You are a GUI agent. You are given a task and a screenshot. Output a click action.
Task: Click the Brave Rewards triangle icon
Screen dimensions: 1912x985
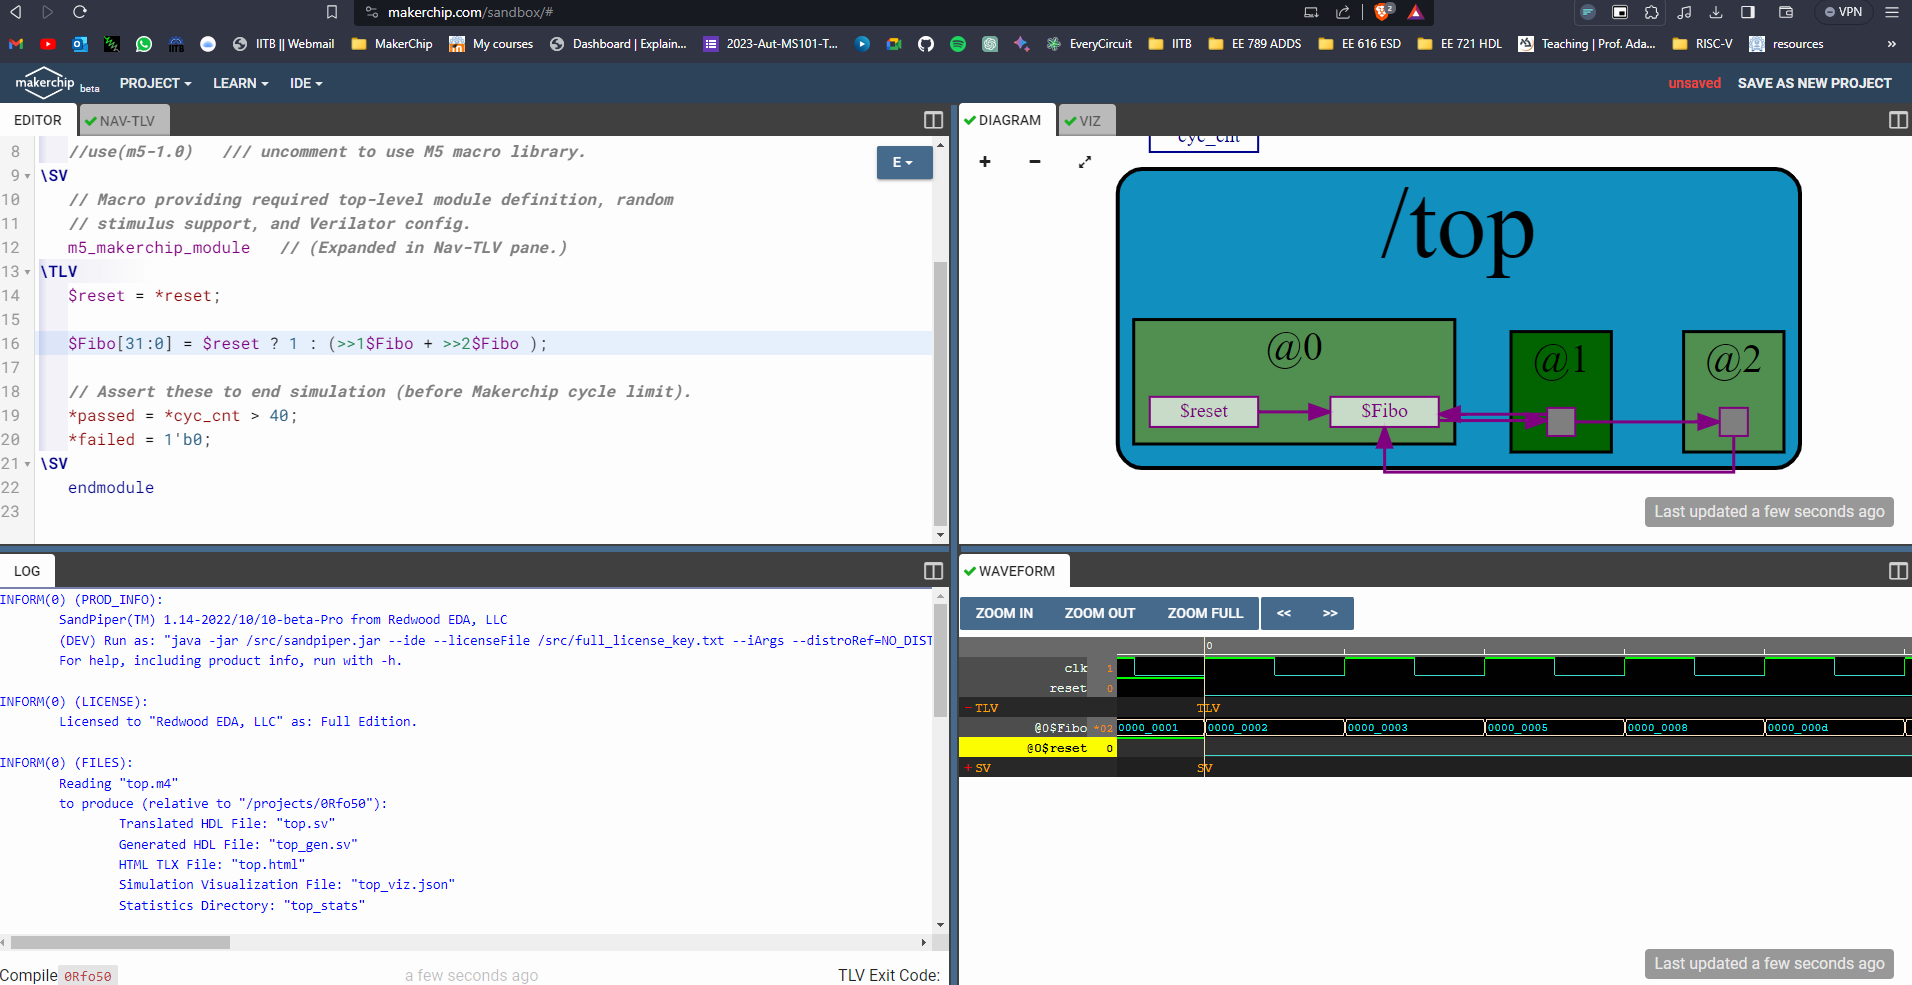tap(1415, 12)
